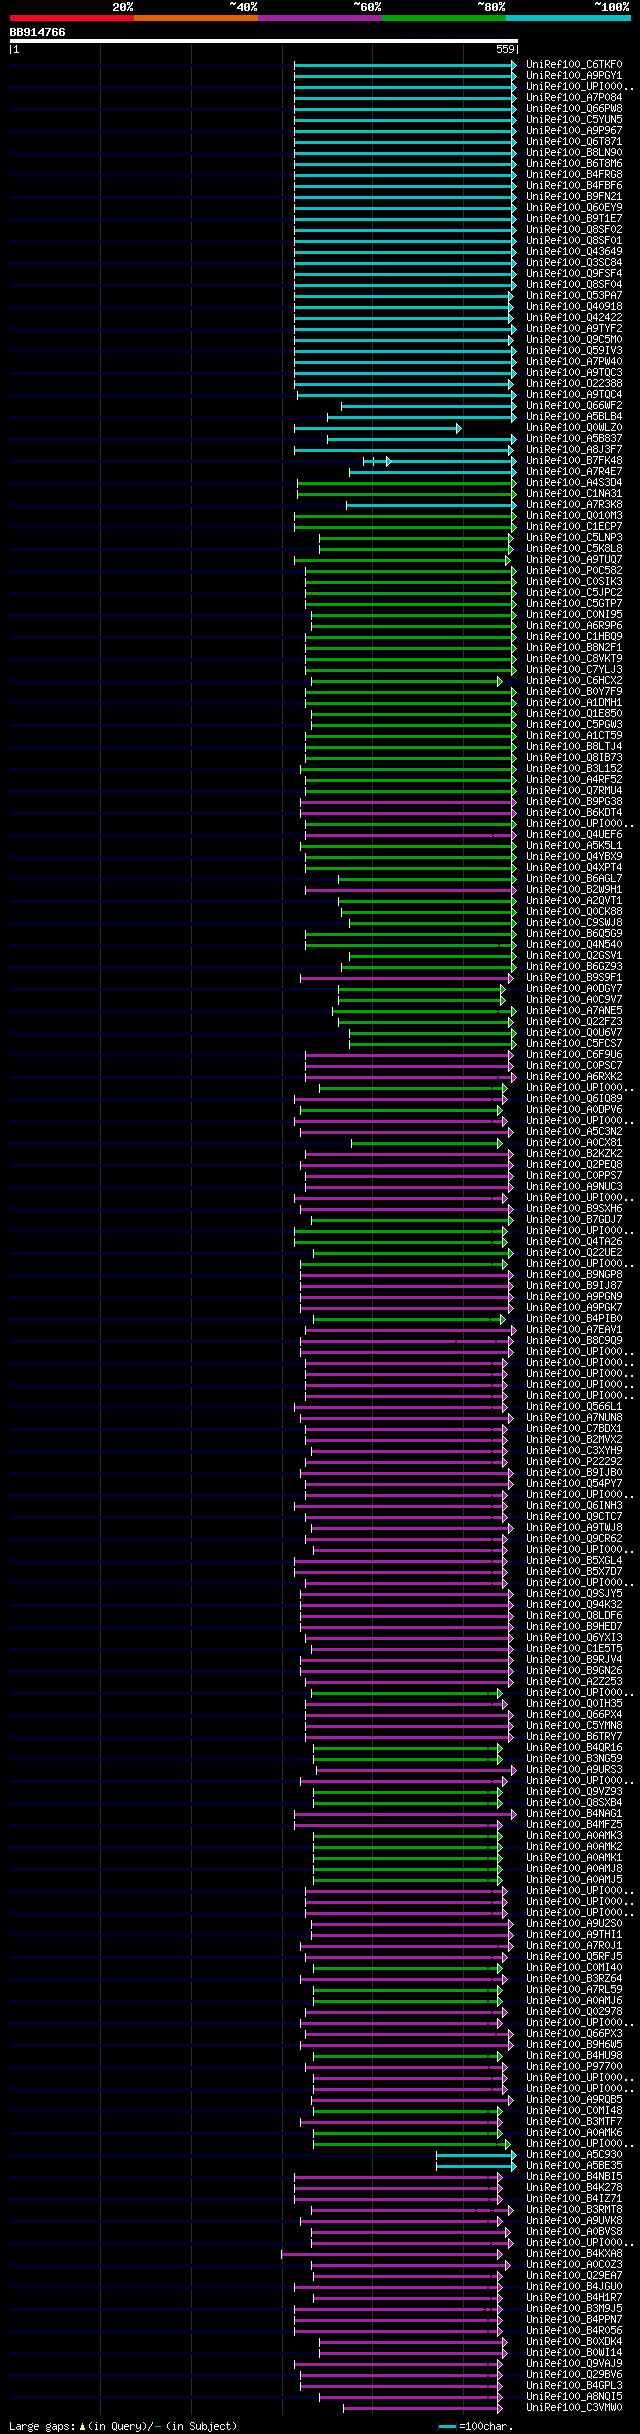Click the orange ~40% identity legend segment
This screenshot has height=2434, width=640.
tap(195, 18)
